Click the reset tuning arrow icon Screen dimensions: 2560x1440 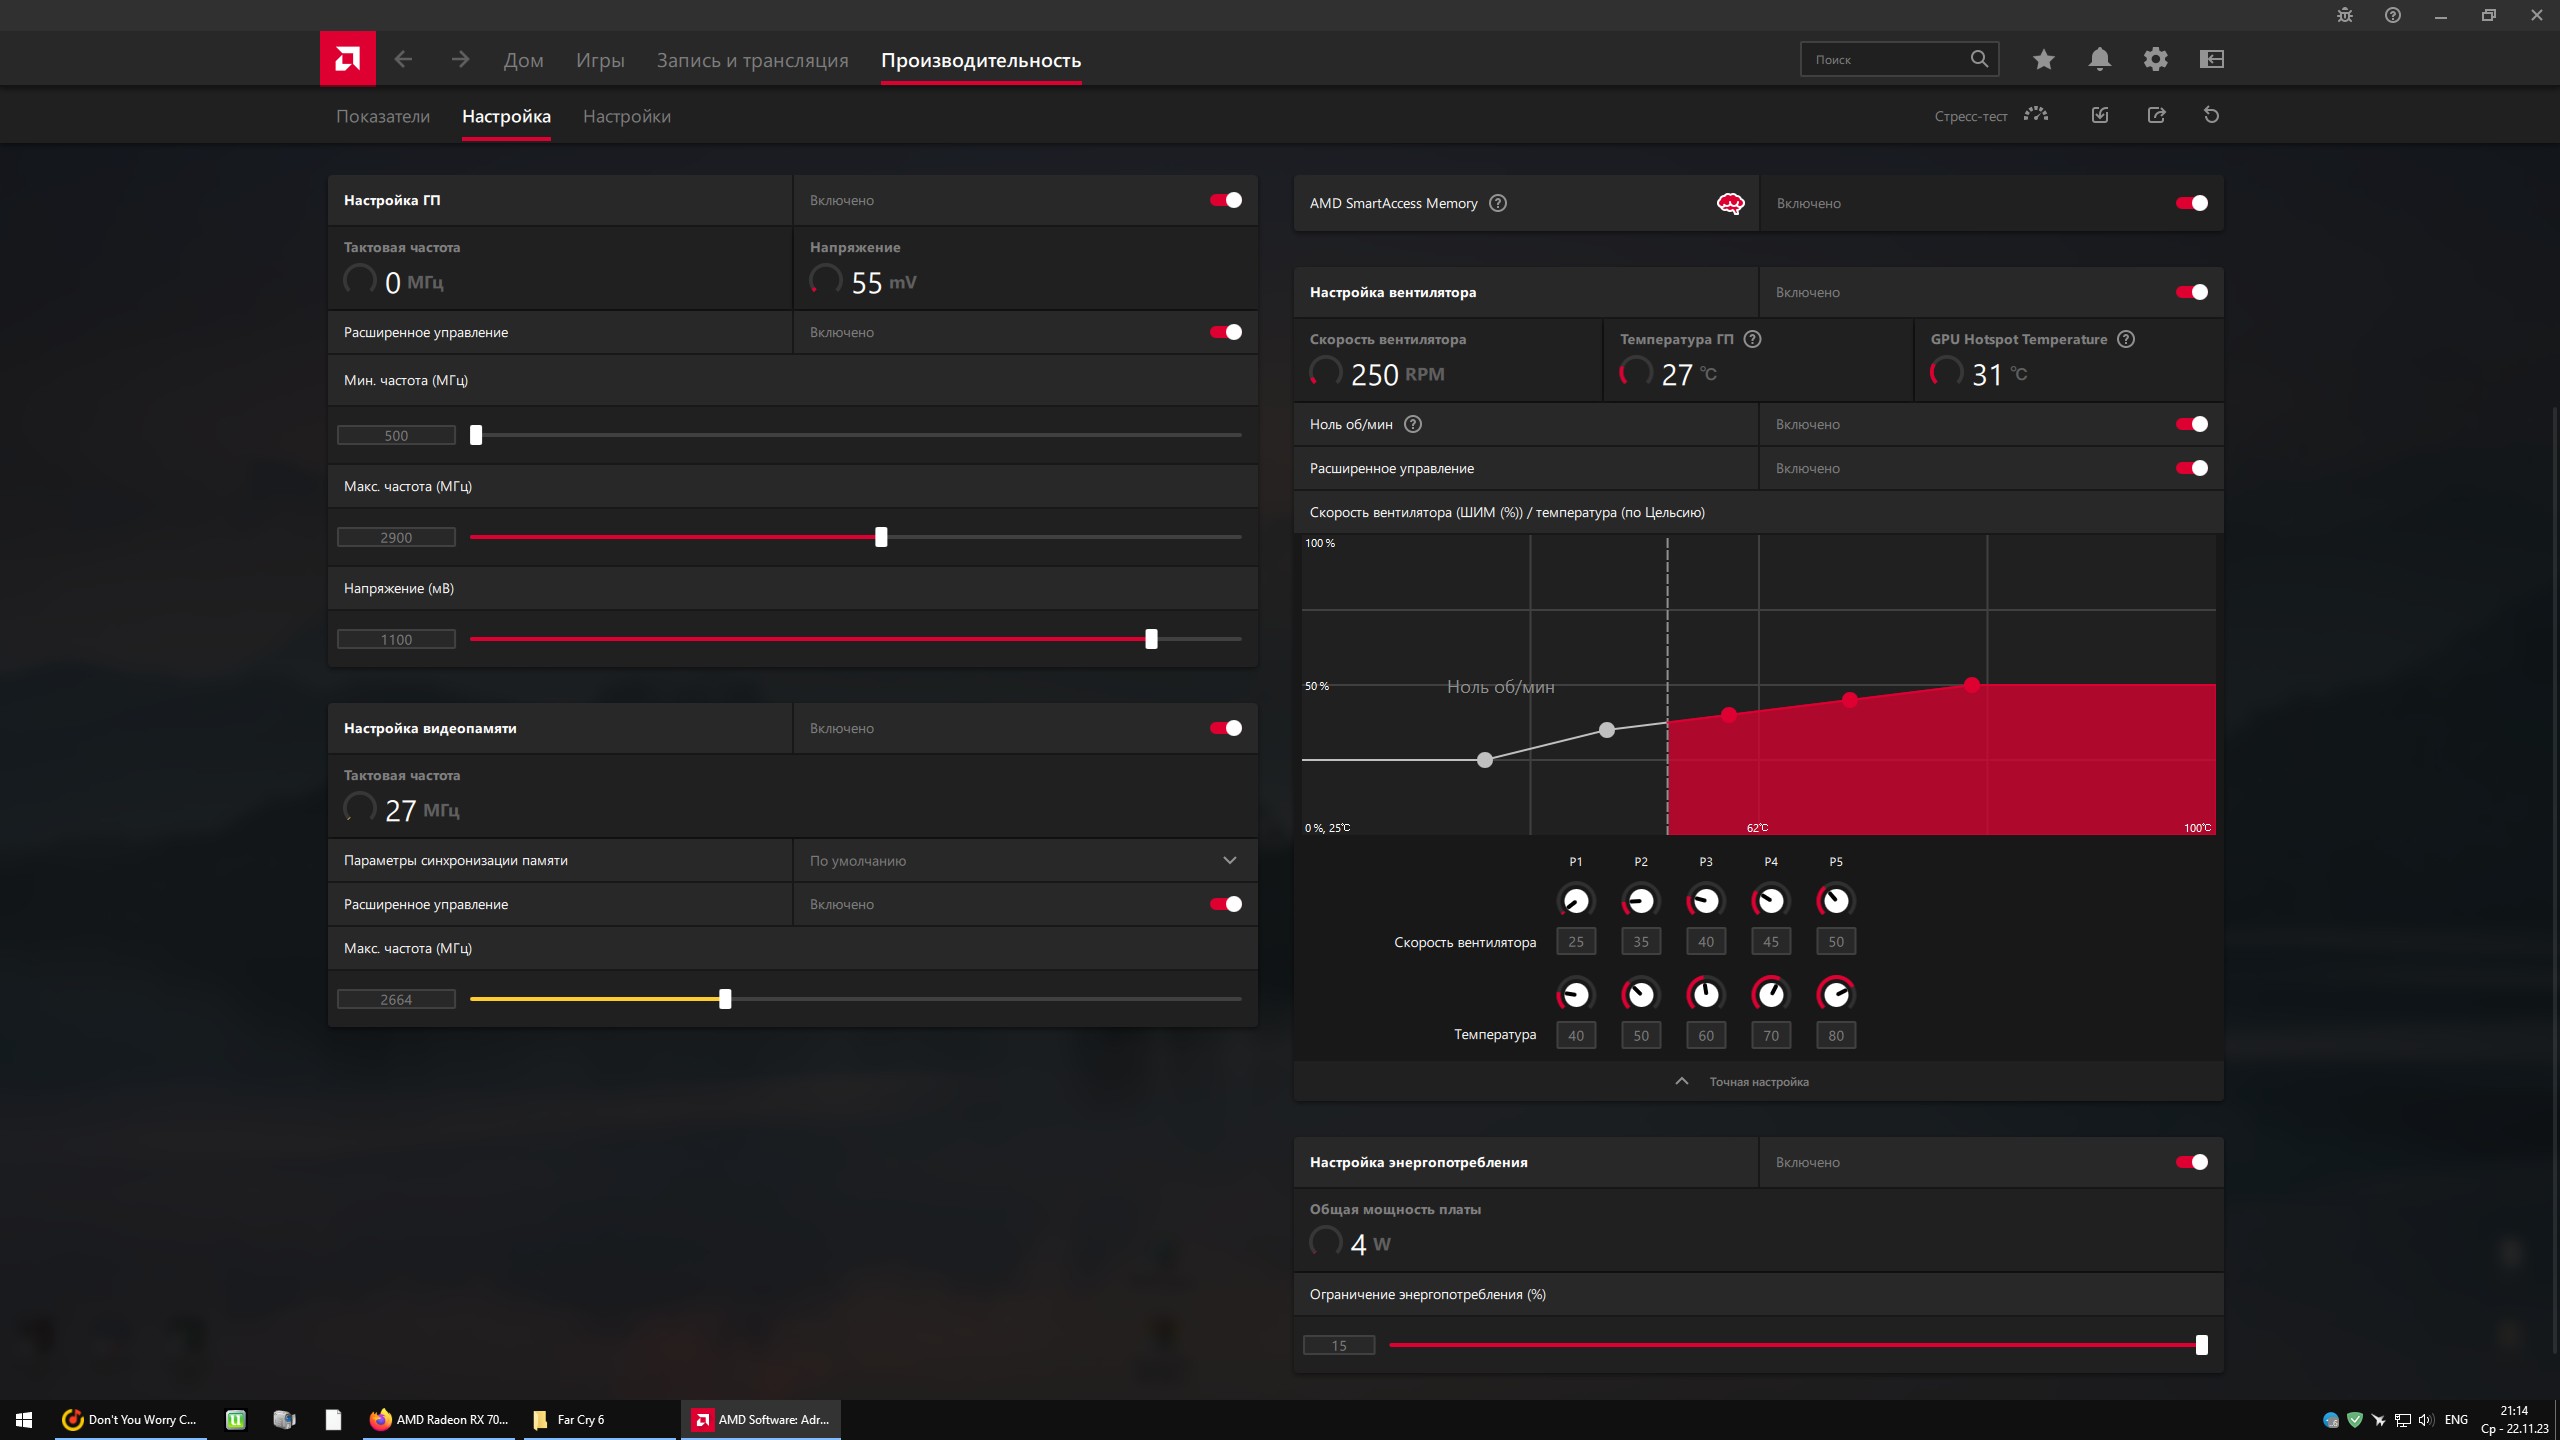[2211, 115]
